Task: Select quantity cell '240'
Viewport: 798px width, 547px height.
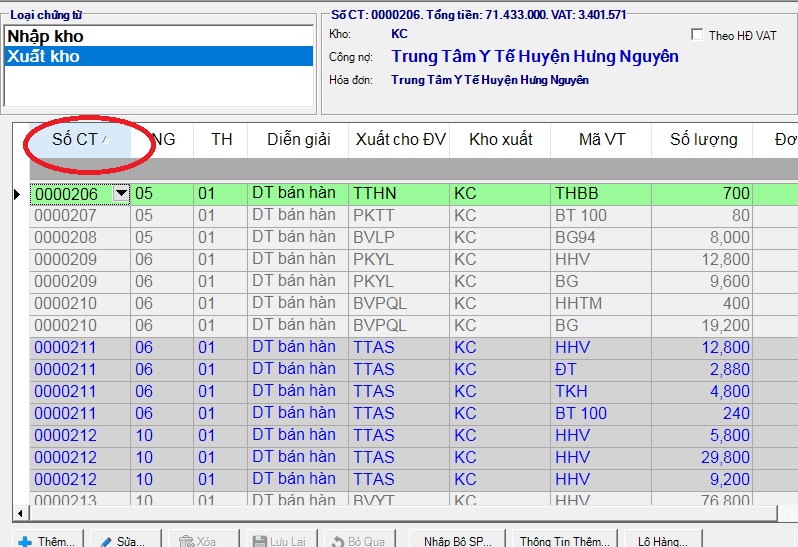Action: click(702, 413)
